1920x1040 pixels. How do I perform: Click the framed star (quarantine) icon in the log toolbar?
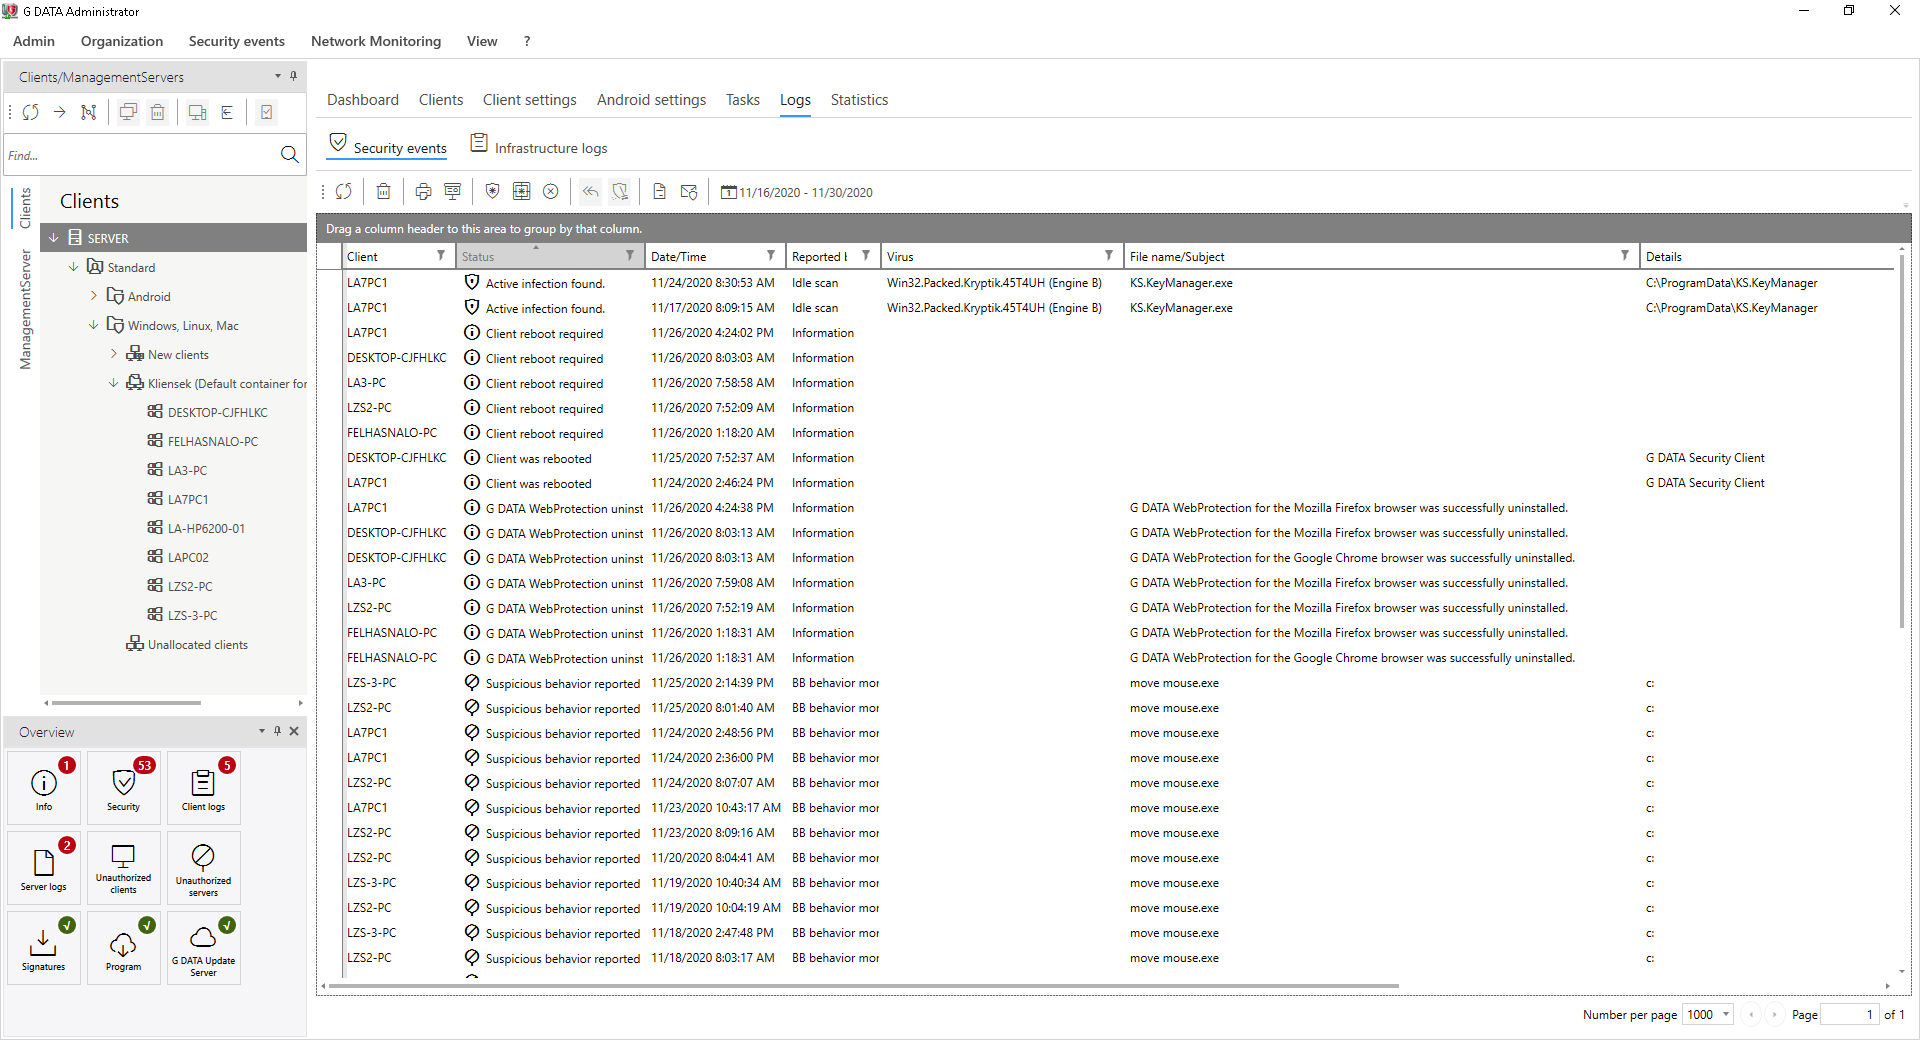[521, 191]
